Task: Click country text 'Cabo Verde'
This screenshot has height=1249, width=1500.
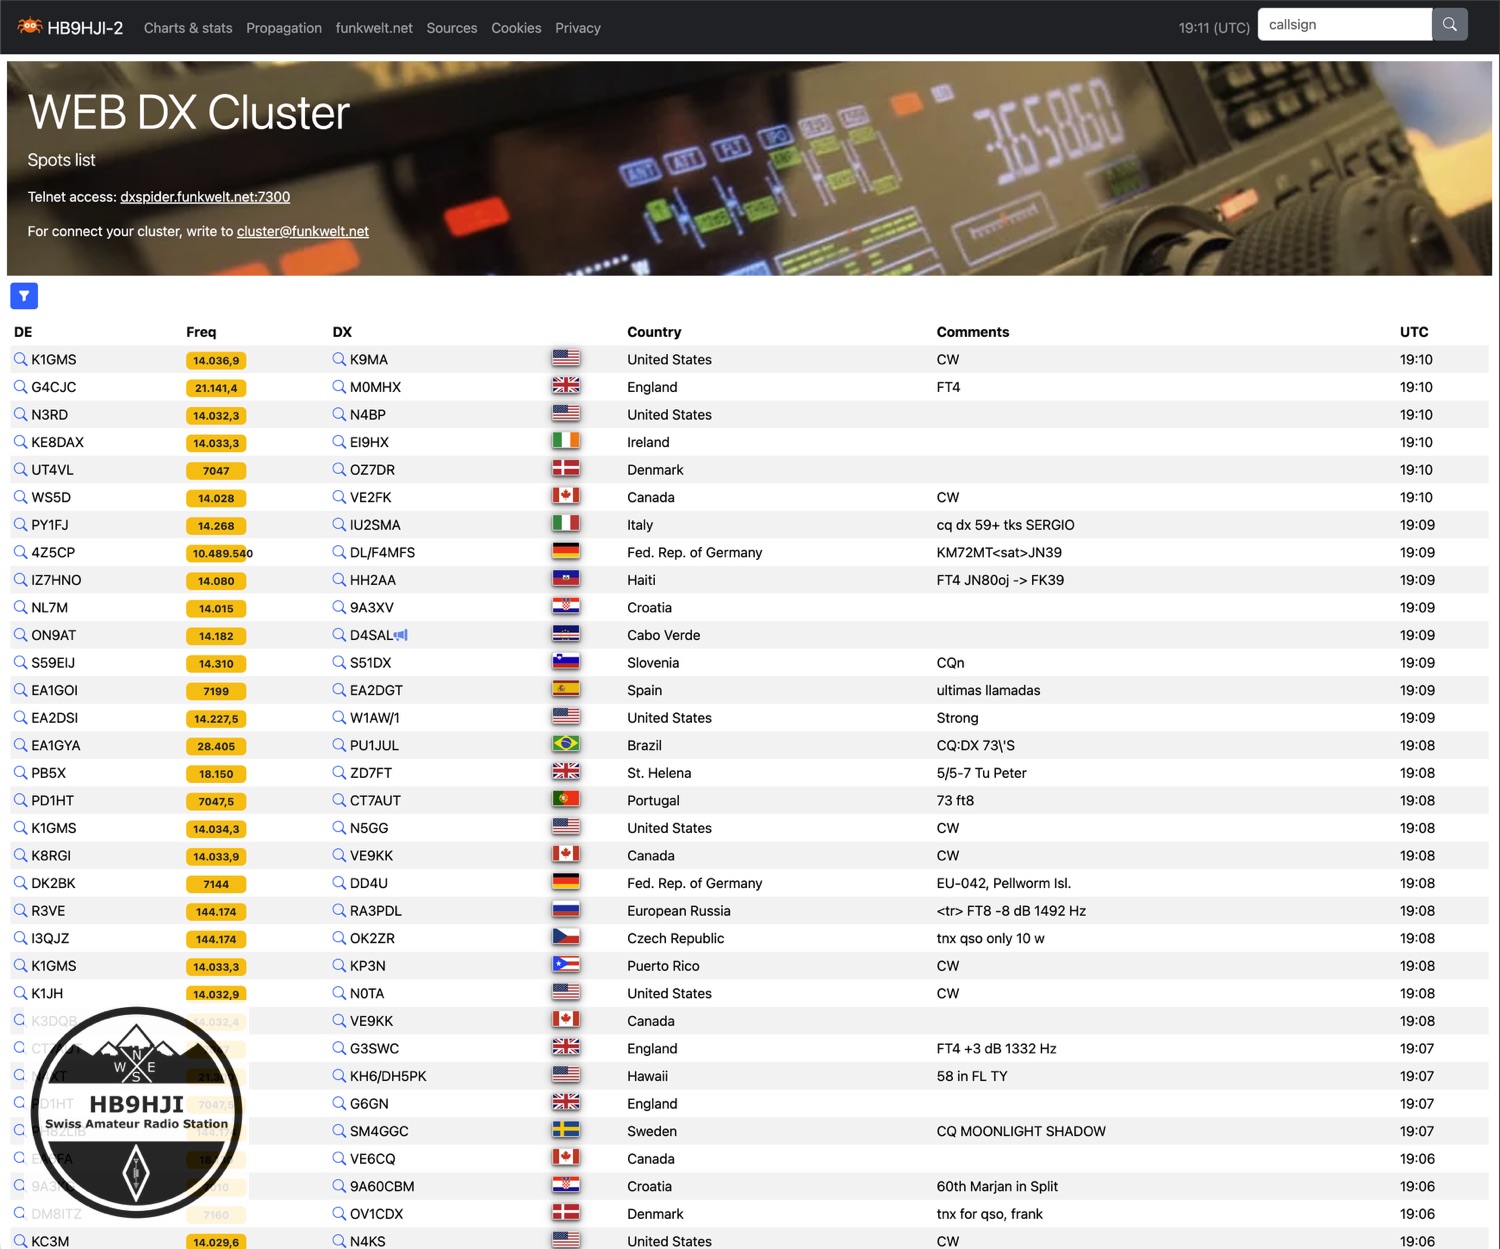Action: 664,635
